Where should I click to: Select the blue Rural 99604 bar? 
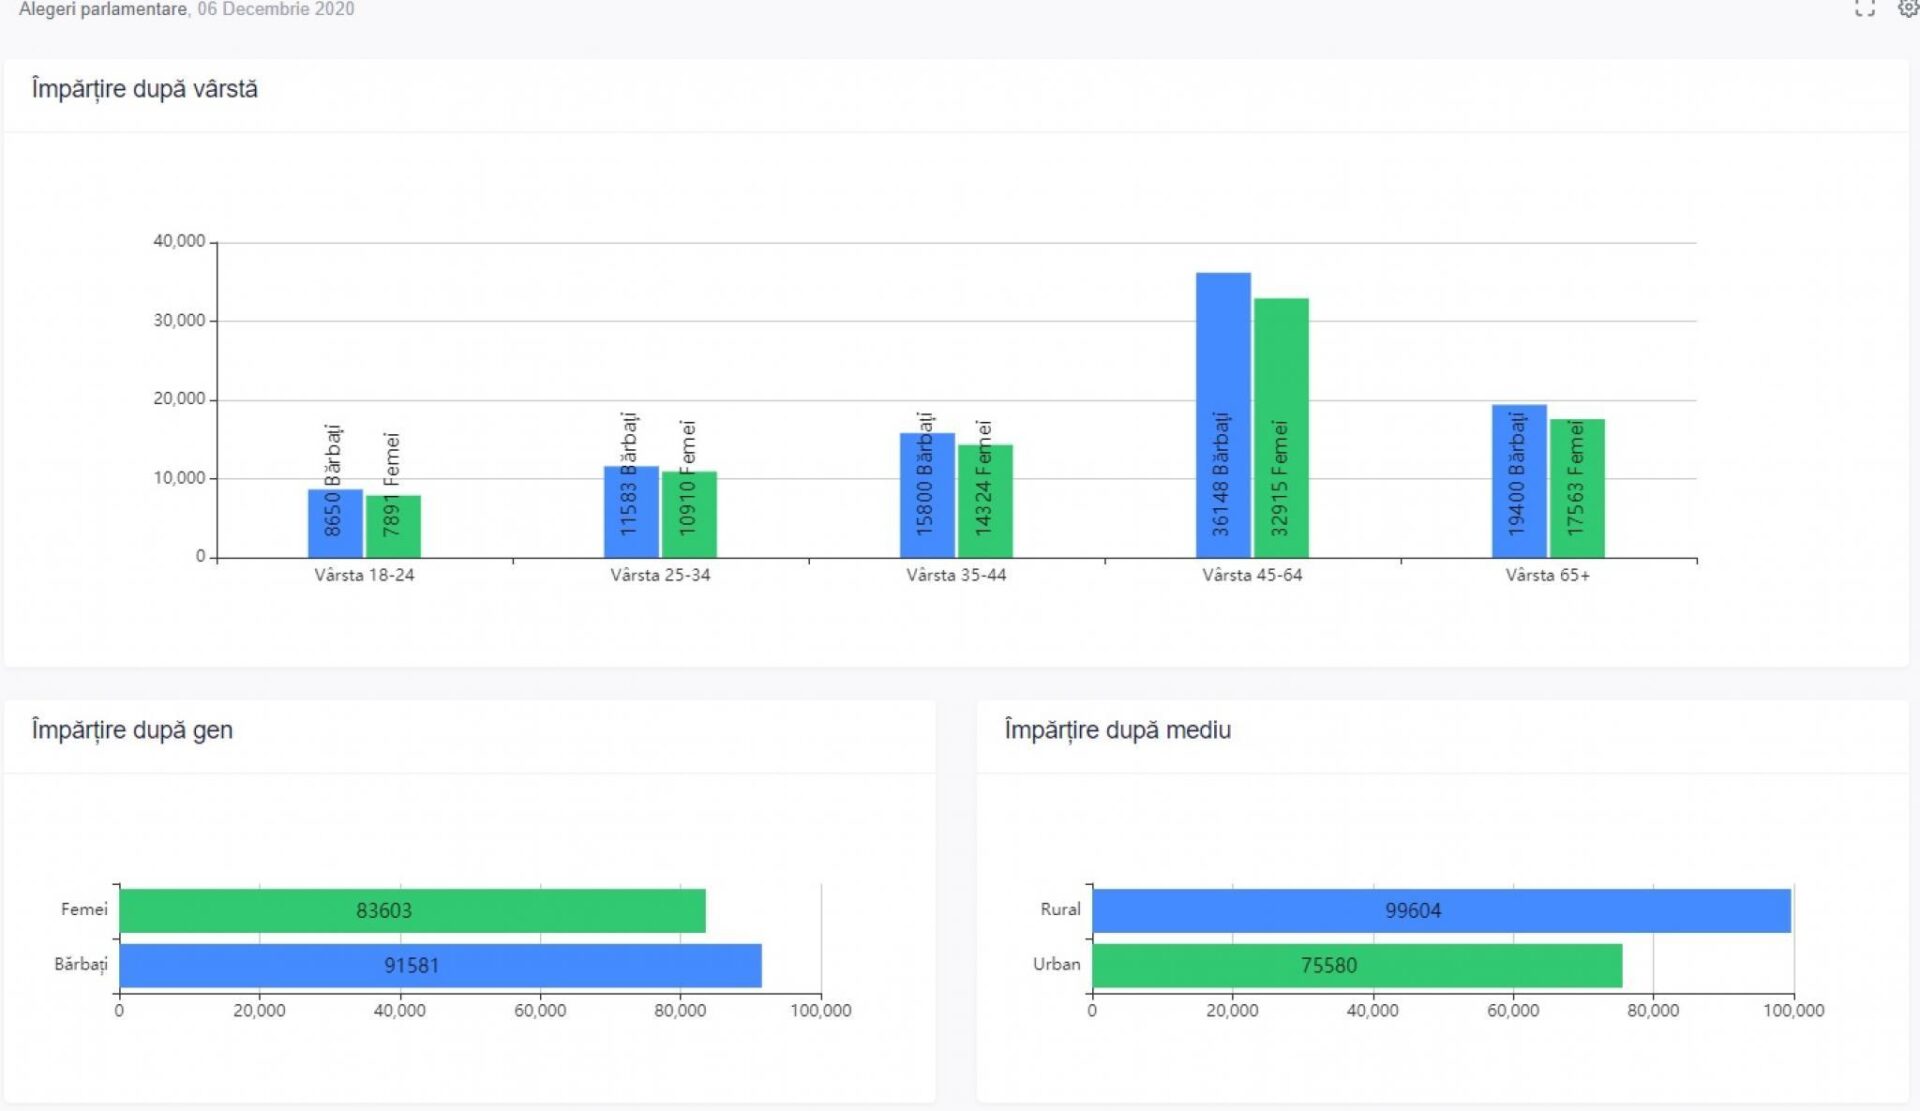click(x=1440, y=911)
